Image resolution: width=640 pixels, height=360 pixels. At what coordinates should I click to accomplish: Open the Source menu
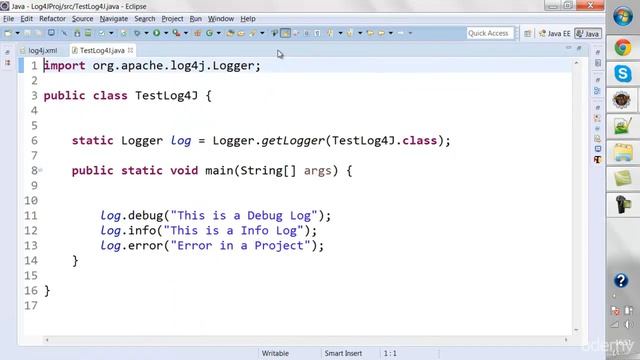tap(82, 19)
